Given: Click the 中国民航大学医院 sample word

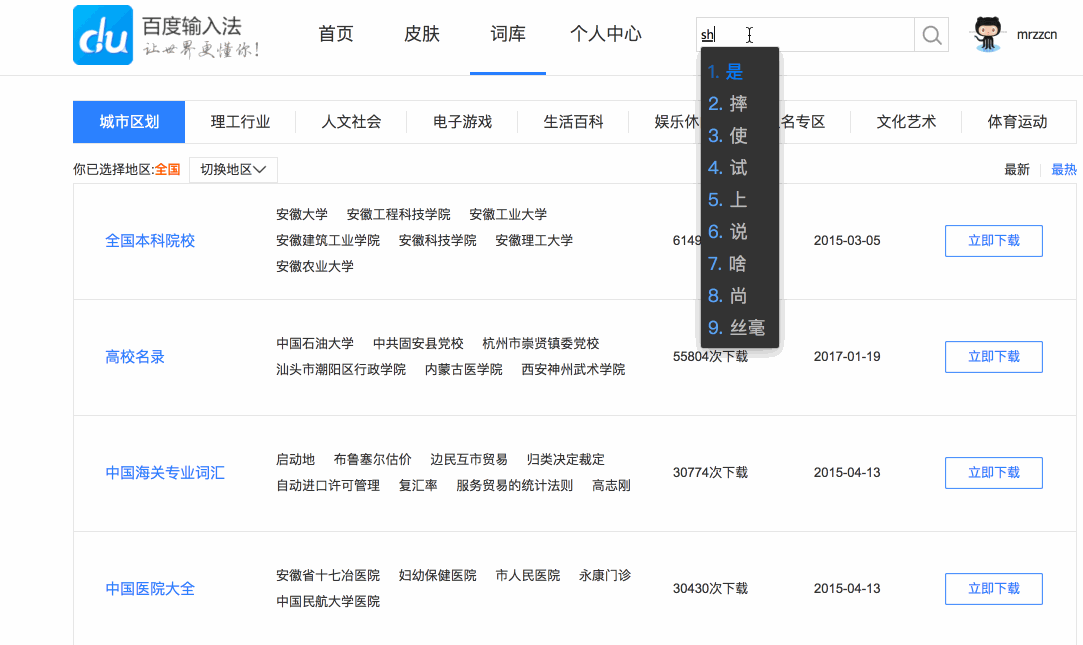Looking at the screenshot, I should pyautogui.click(x=328, y=601).
